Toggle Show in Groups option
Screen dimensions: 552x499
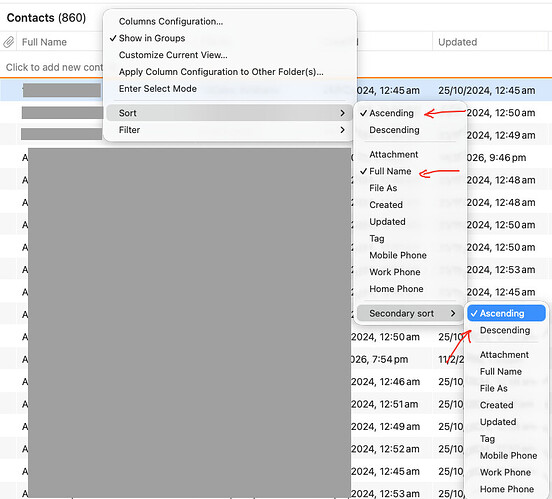(152, 38)
